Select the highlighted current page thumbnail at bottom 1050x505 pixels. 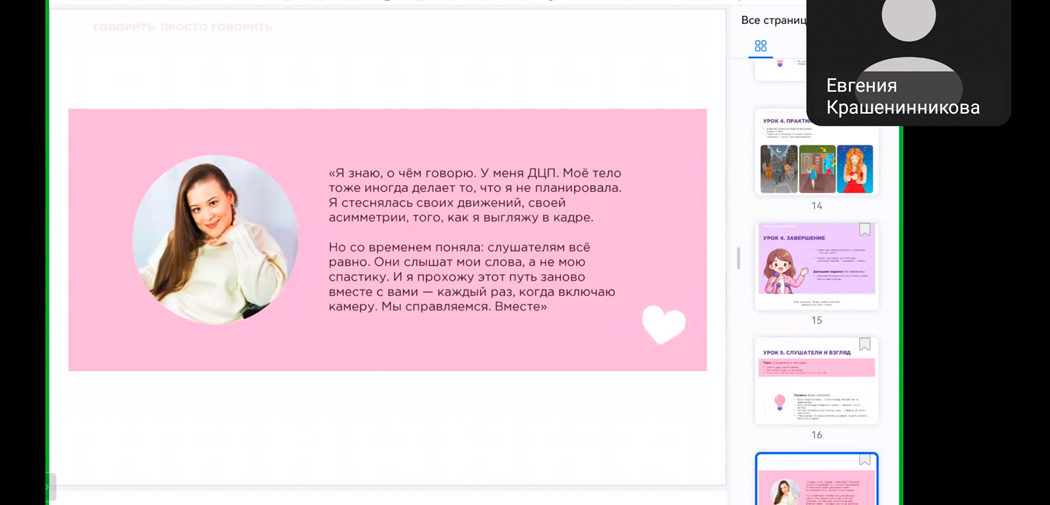pyautogui.click(x=816, y=479)
